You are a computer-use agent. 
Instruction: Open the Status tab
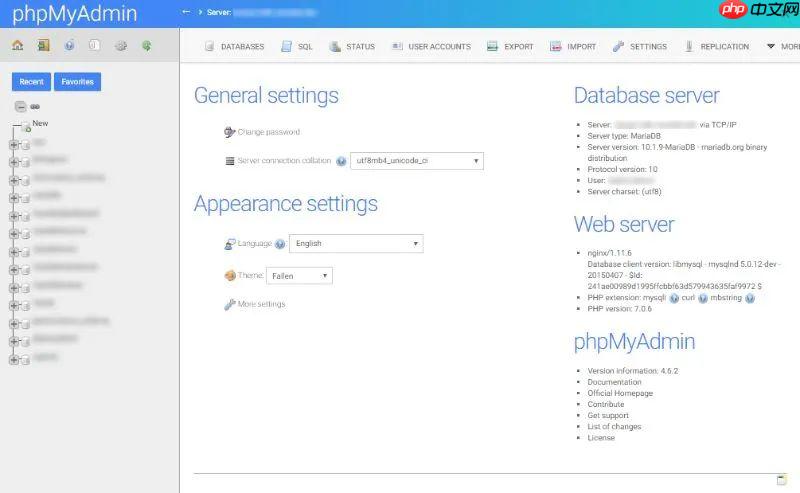point(352,46)
